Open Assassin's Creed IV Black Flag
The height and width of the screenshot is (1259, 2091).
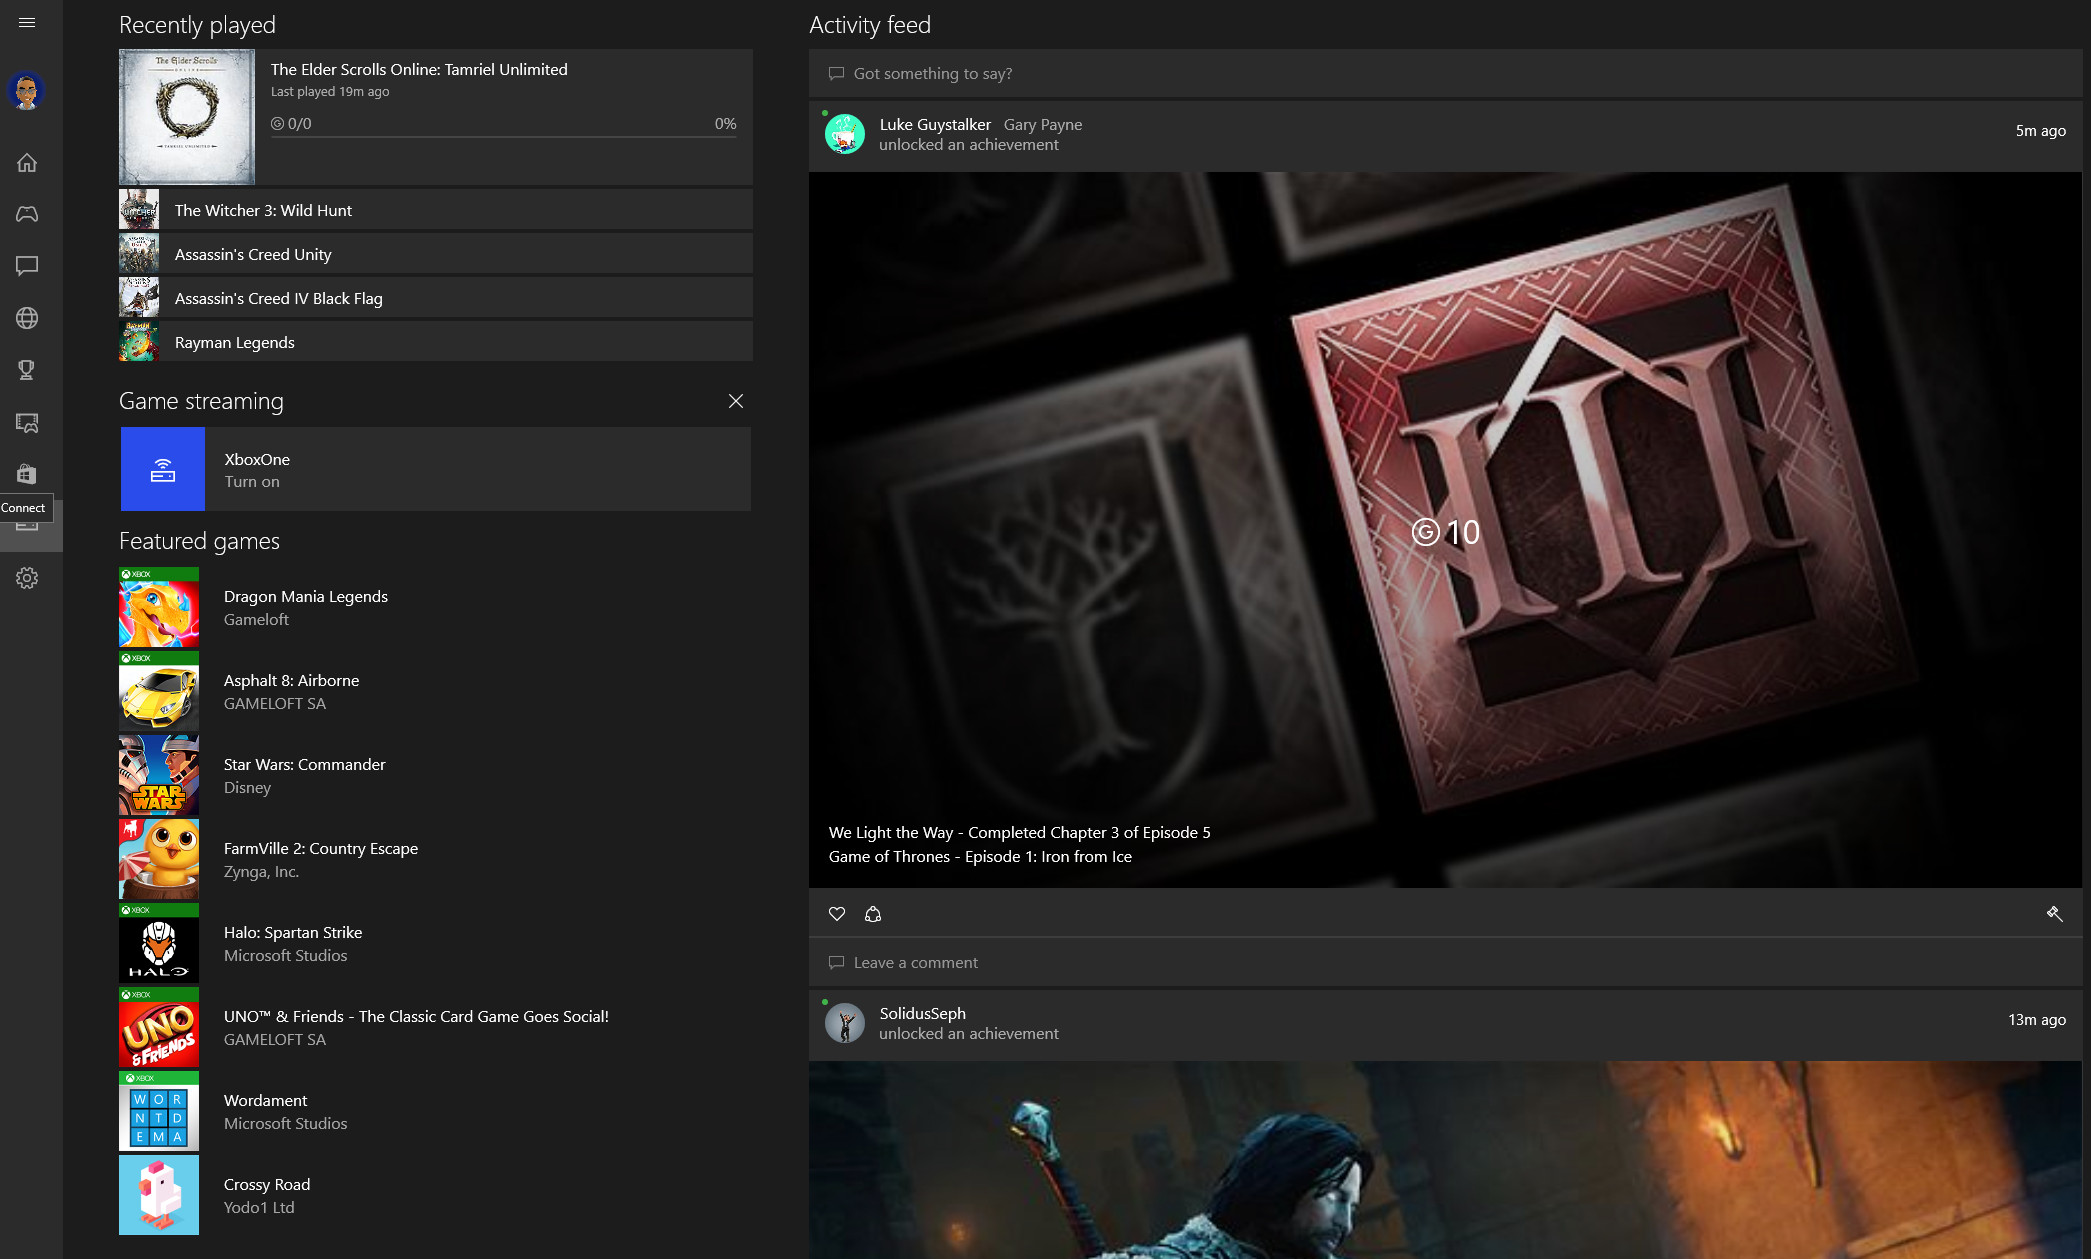tap(436, 298)
